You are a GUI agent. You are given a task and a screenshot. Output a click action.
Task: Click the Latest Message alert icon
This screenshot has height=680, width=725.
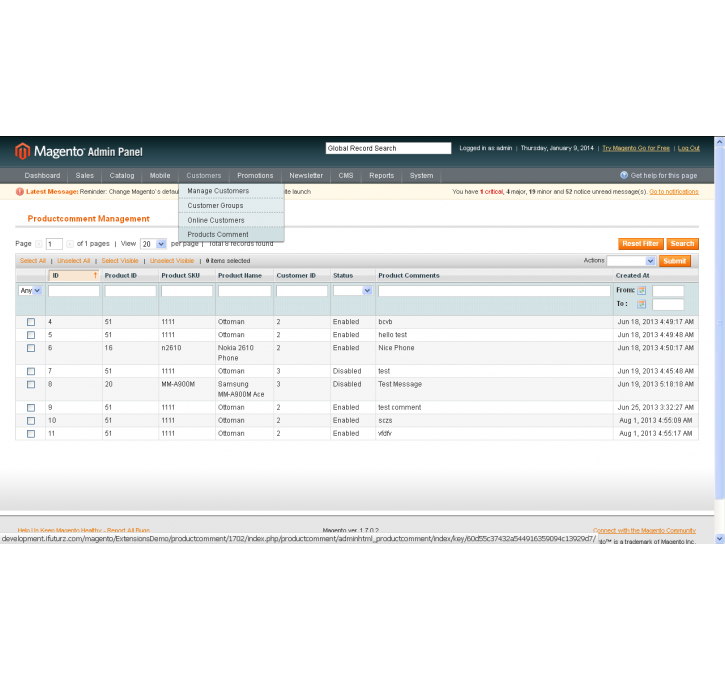click(x=19, y=192)
